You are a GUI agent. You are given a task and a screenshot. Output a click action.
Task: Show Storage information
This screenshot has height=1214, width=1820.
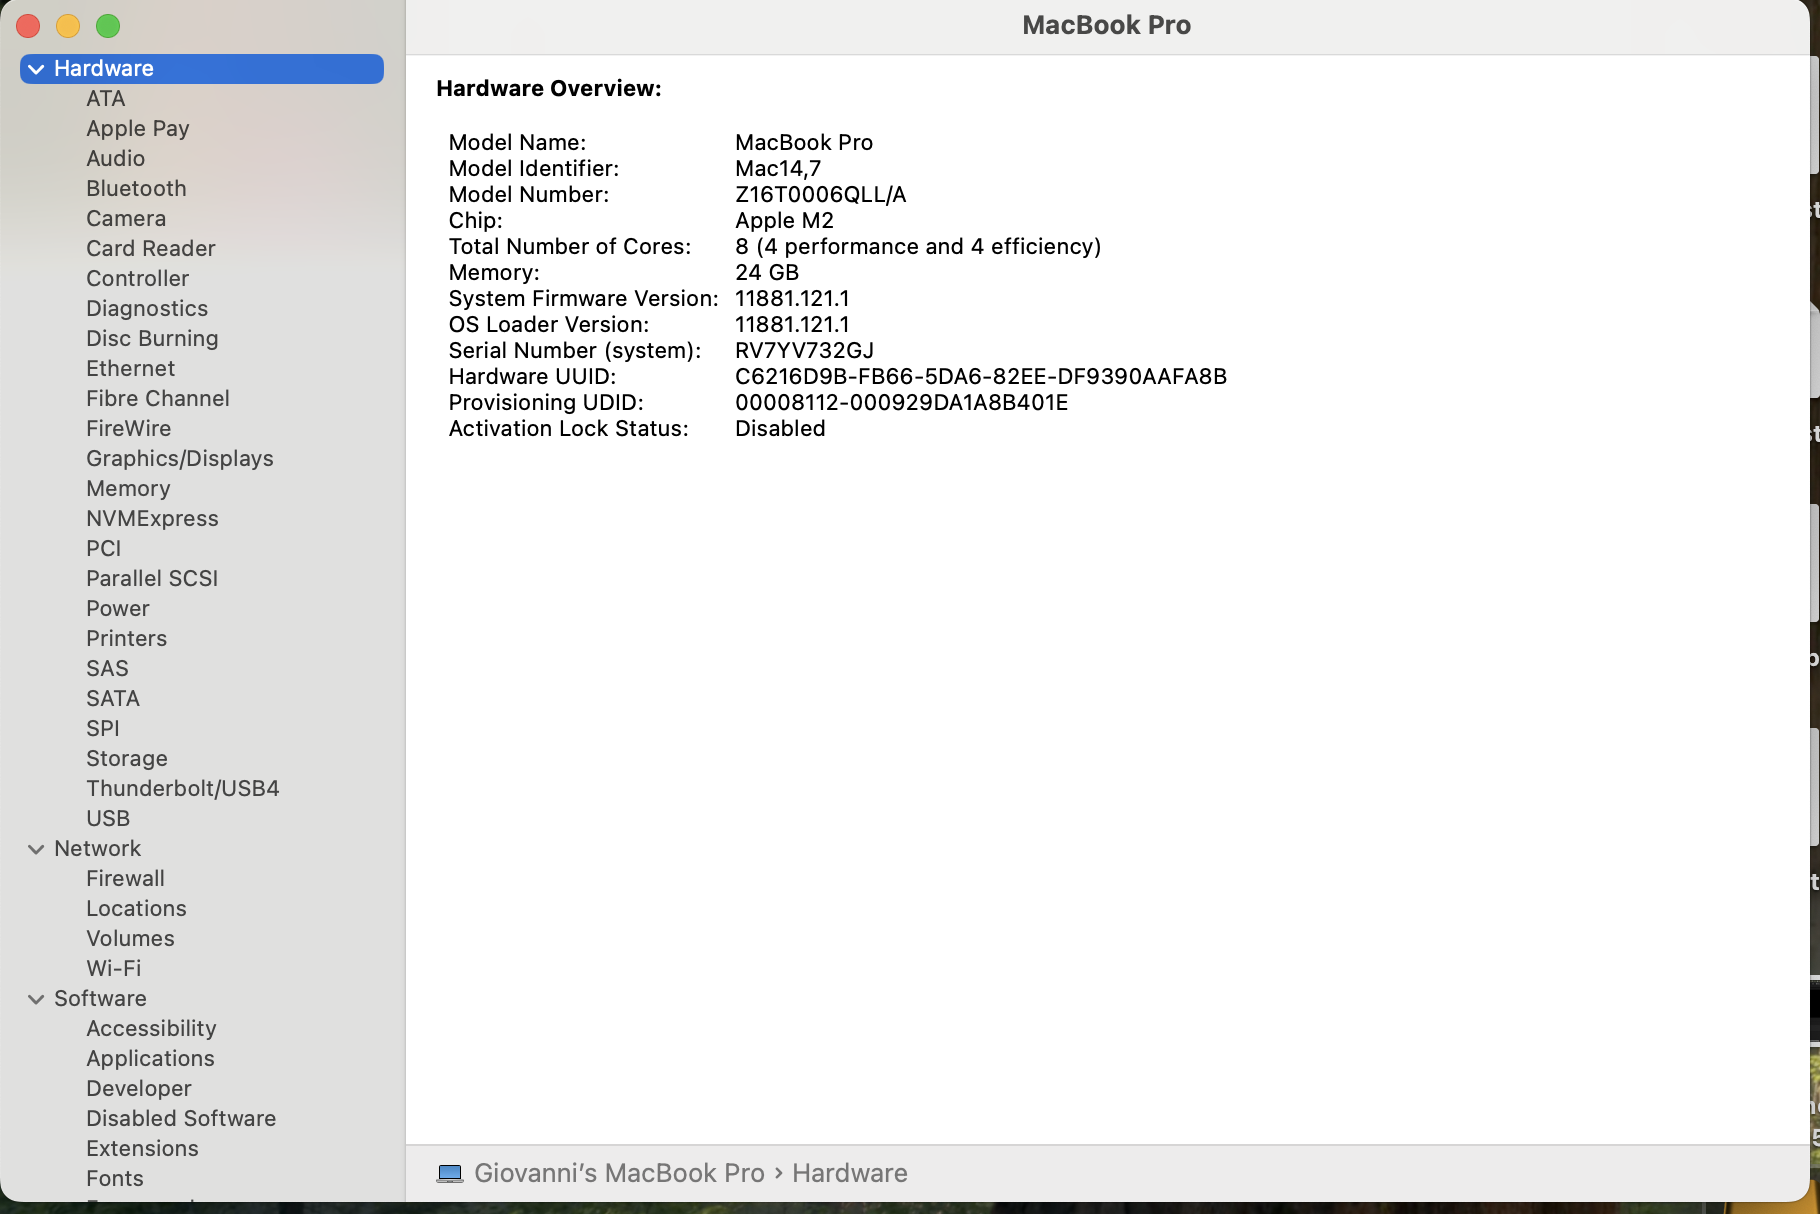[x=127, y=759]
